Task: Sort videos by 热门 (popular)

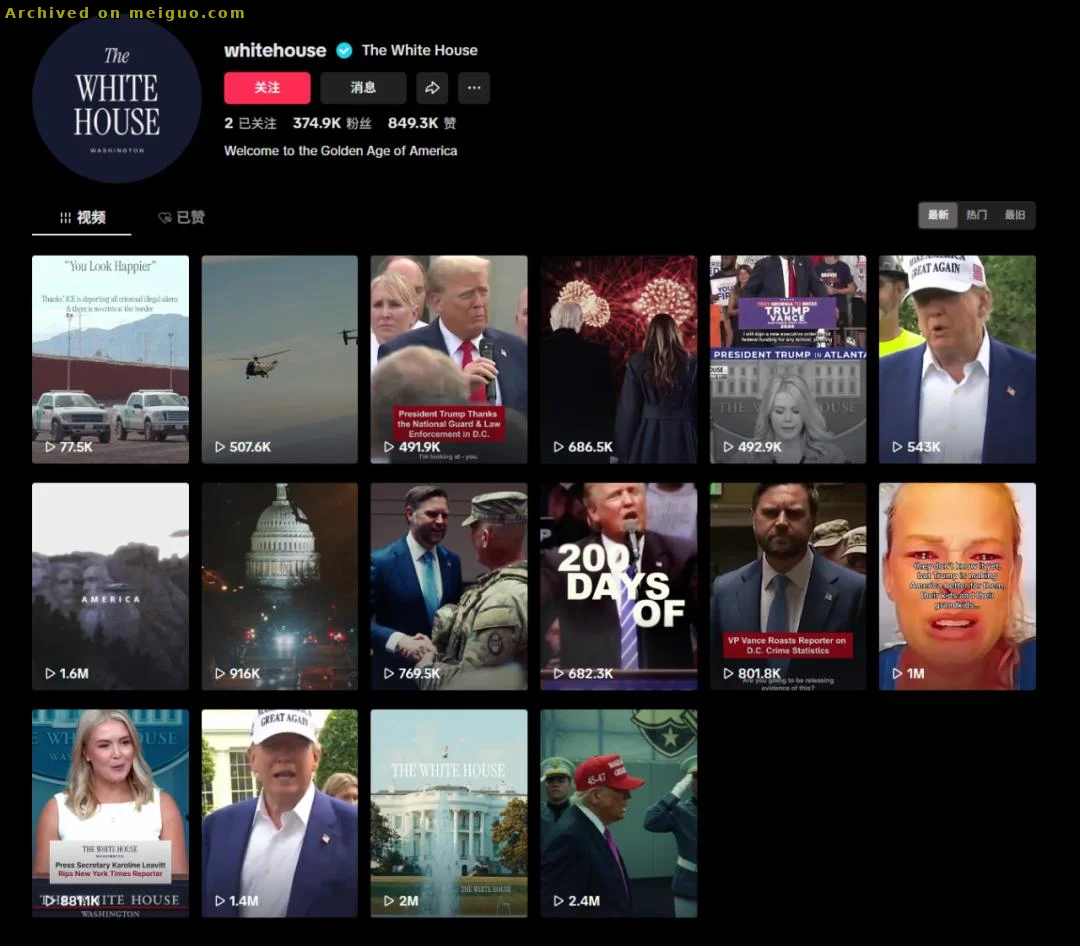Action: click(977, 215)
